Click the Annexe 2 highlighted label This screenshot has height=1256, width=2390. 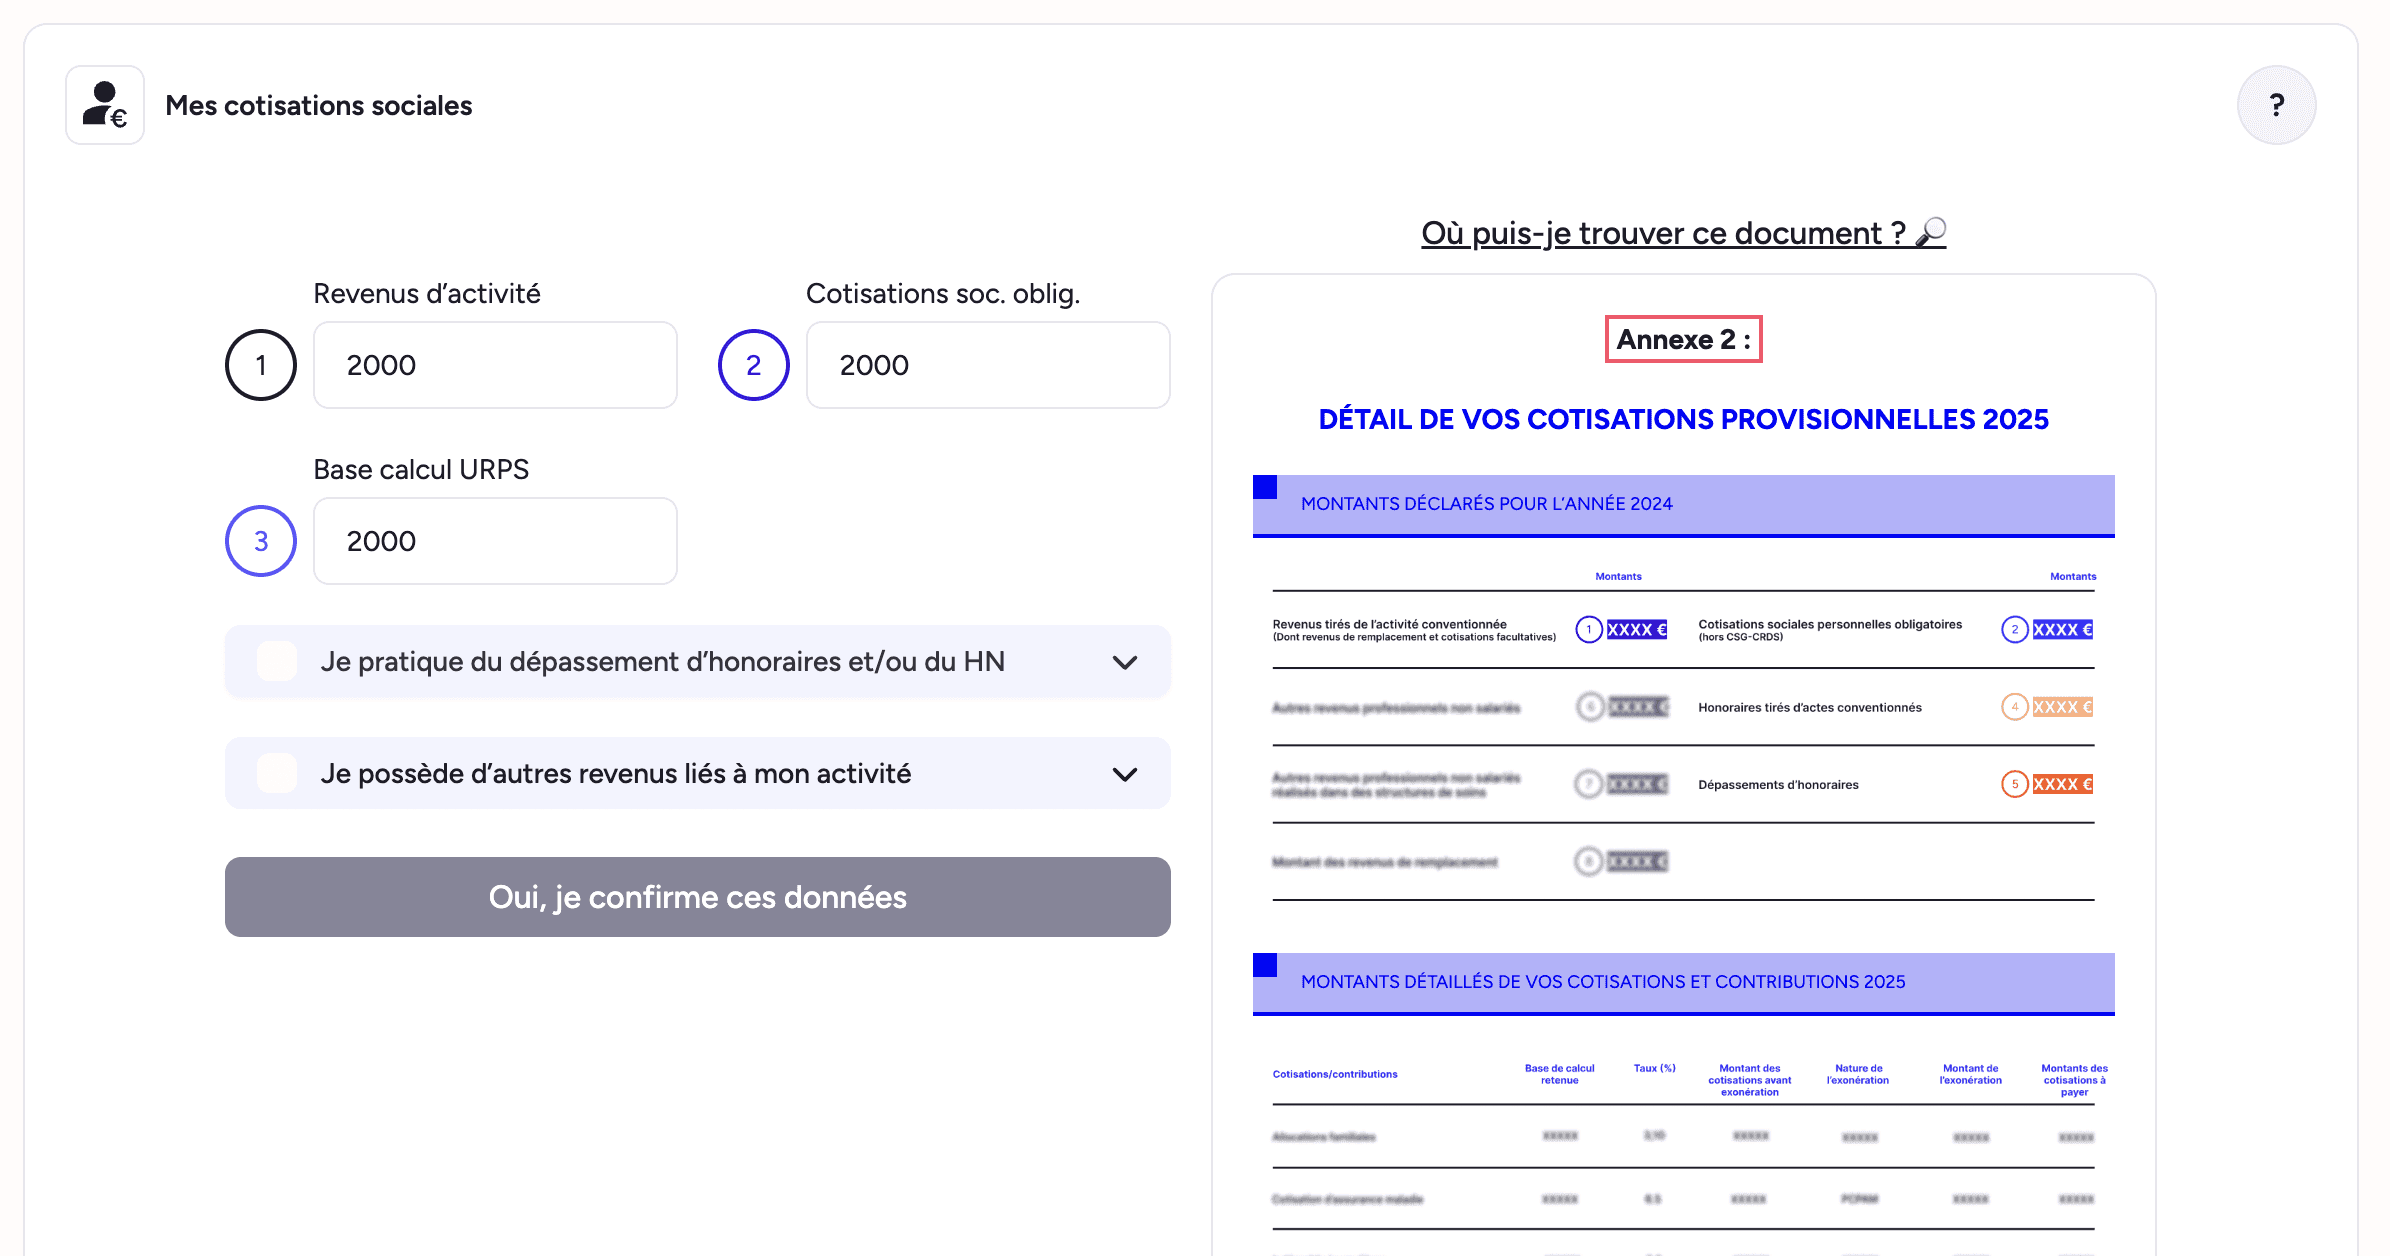tap(1683, 340)
